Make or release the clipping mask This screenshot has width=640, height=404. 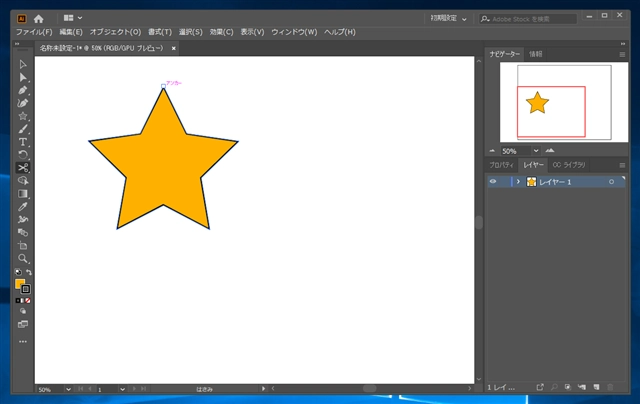click(568, 387)
